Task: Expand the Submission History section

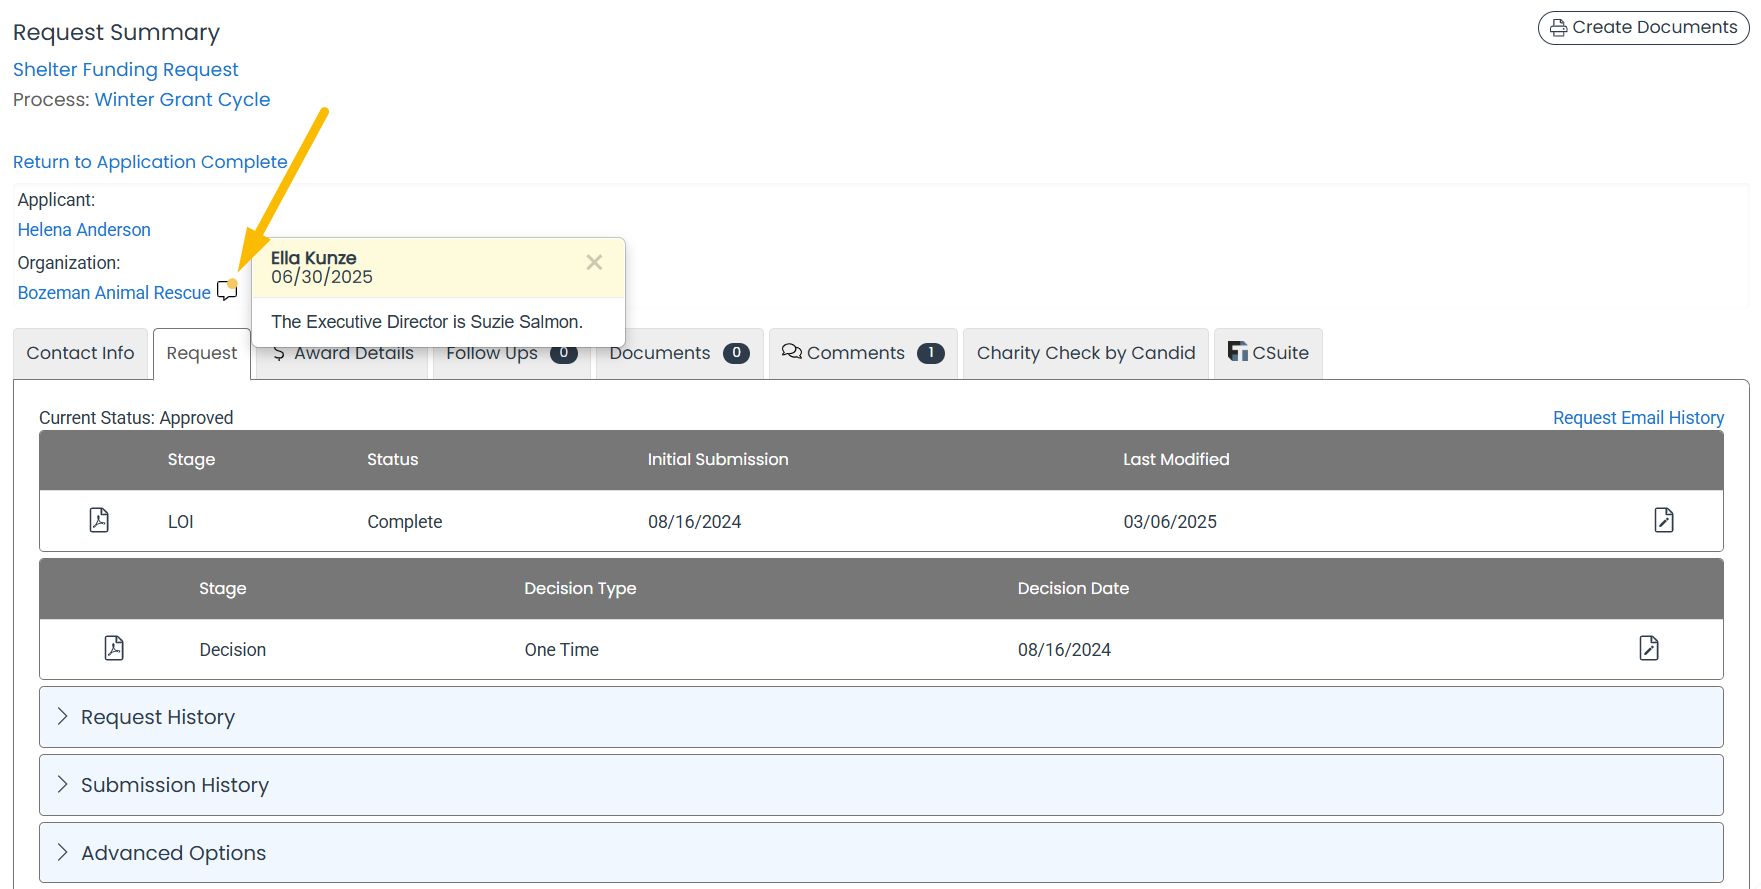Action: [174, 785]
